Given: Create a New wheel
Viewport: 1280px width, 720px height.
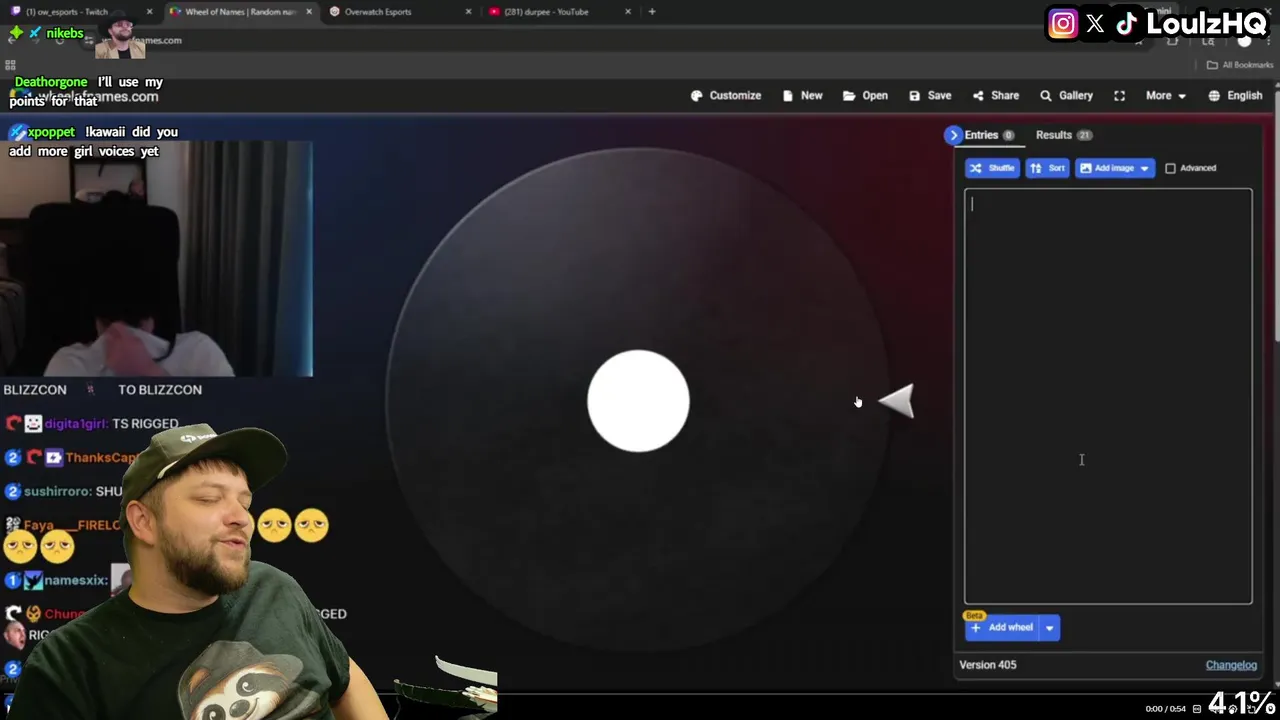Looking at the screenshot, I should click(803, 96).
